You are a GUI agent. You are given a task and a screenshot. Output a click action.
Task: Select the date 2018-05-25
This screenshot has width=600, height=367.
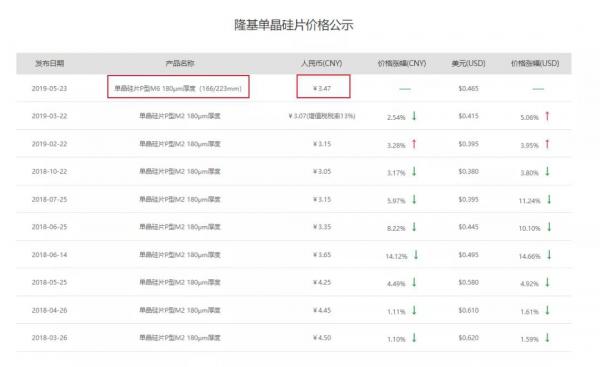[49, 282]
